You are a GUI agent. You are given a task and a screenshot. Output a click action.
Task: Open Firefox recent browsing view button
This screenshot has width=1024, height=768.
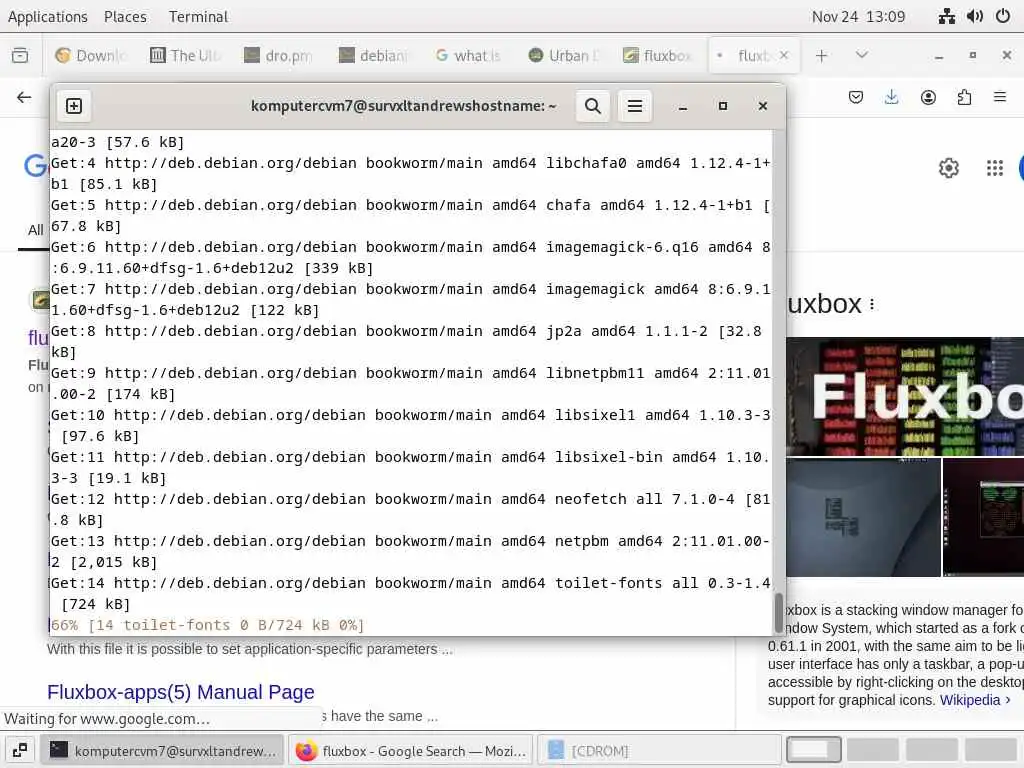pyautogui.click(x=20, y=56)
